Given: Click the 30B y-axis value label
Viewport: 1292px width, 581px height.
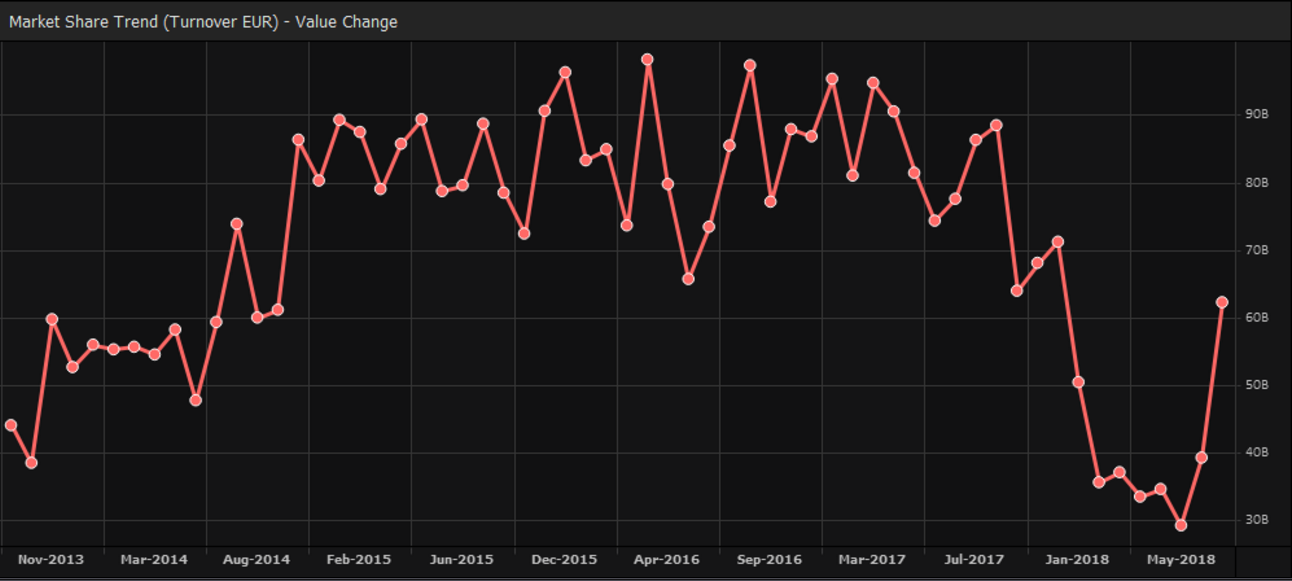Looking at the screenshot, I should [x=1256, y=520].
